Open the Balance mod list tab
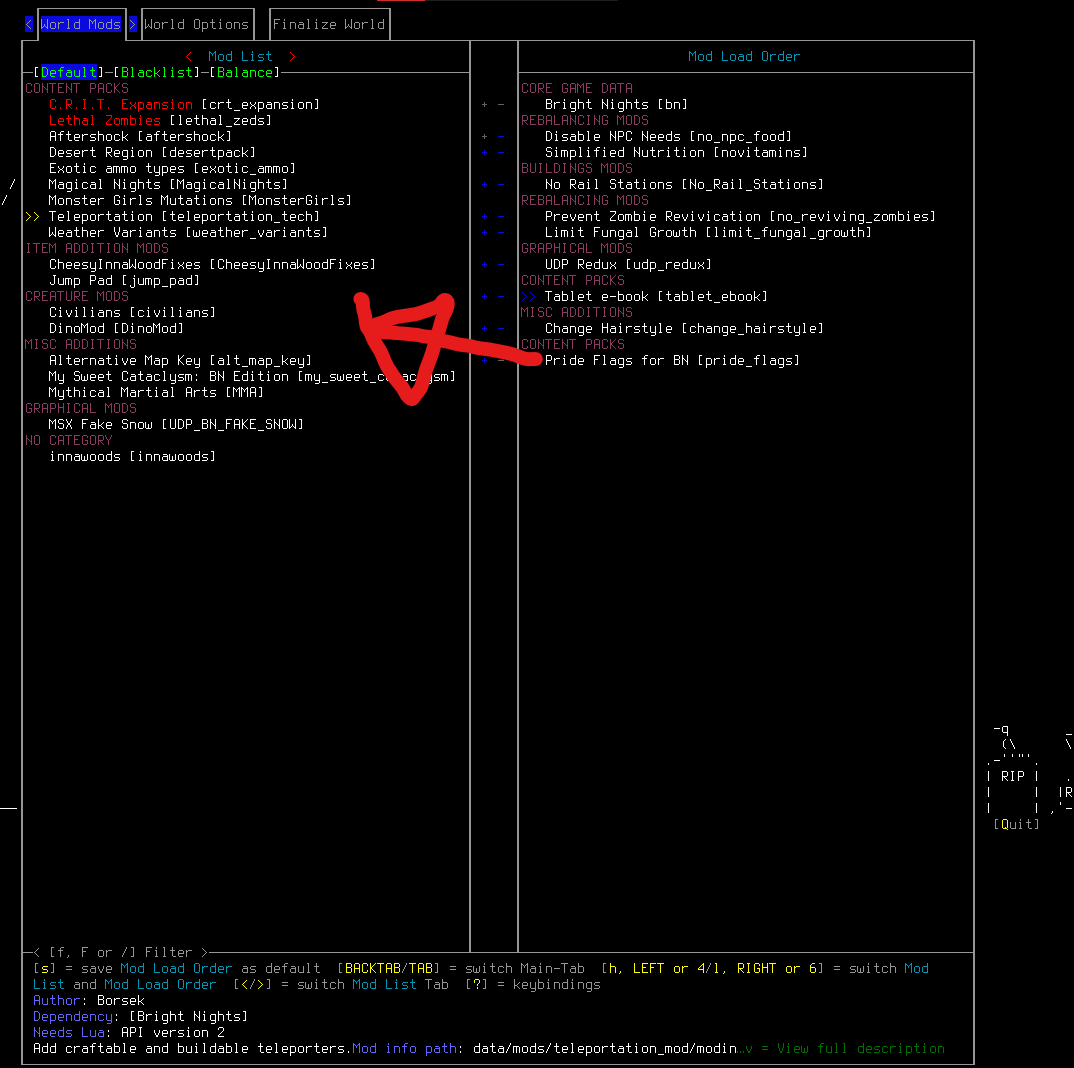The width and height of the screenshot is (1074, 1068). (x=245, y=73)
